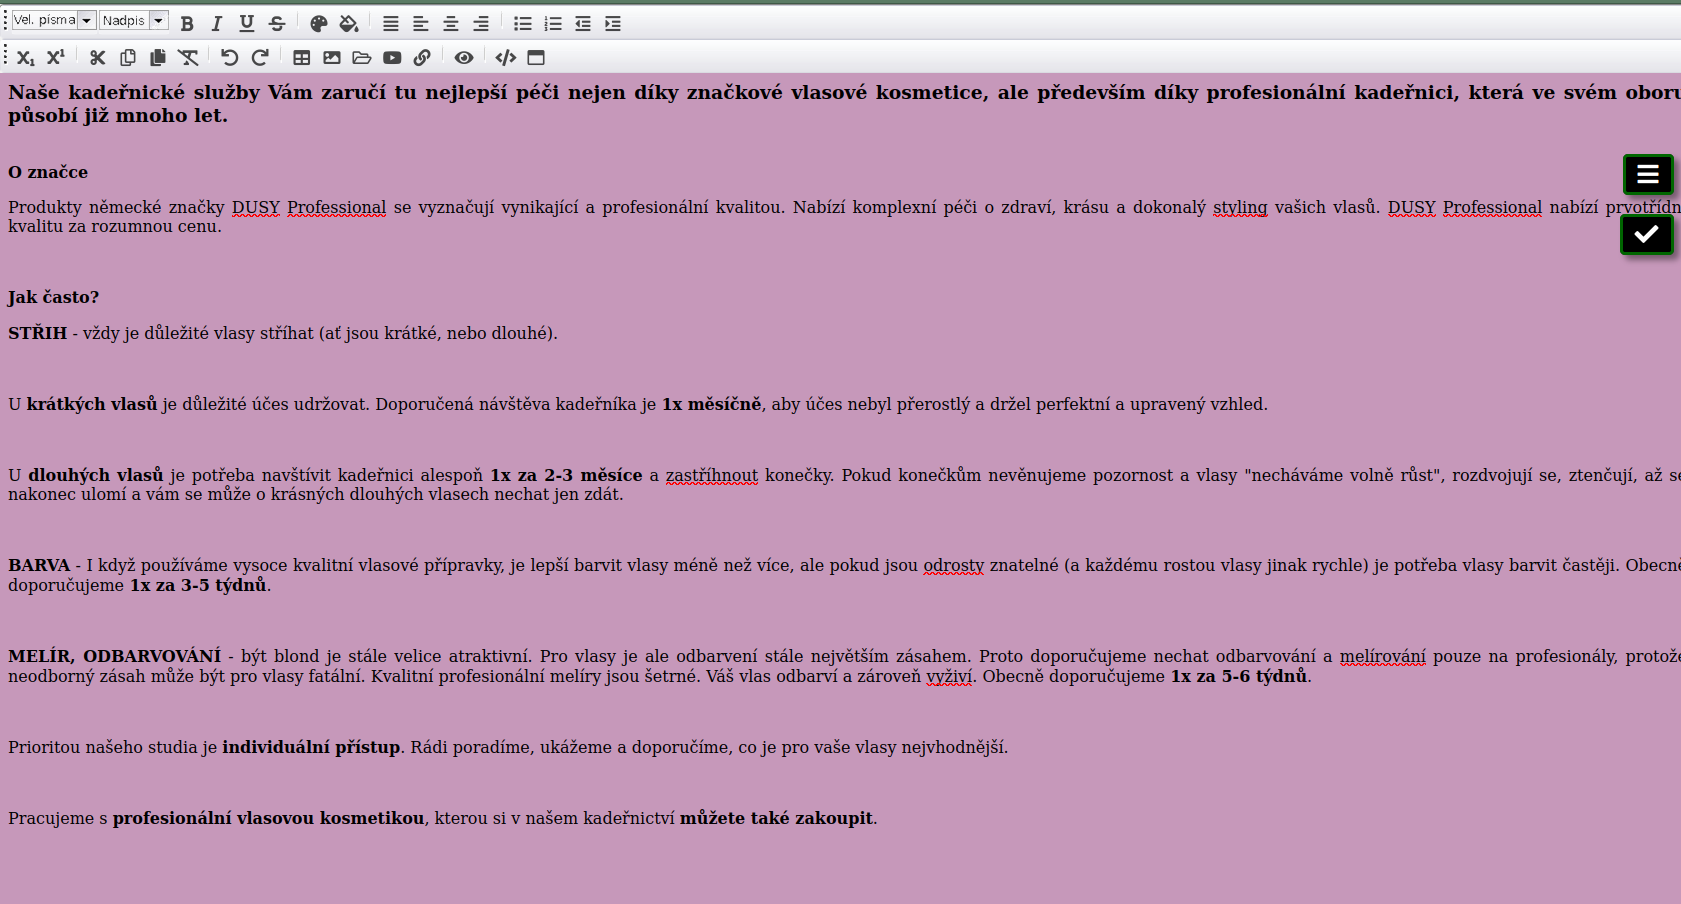Toggle bold formatting

point(187,23)
